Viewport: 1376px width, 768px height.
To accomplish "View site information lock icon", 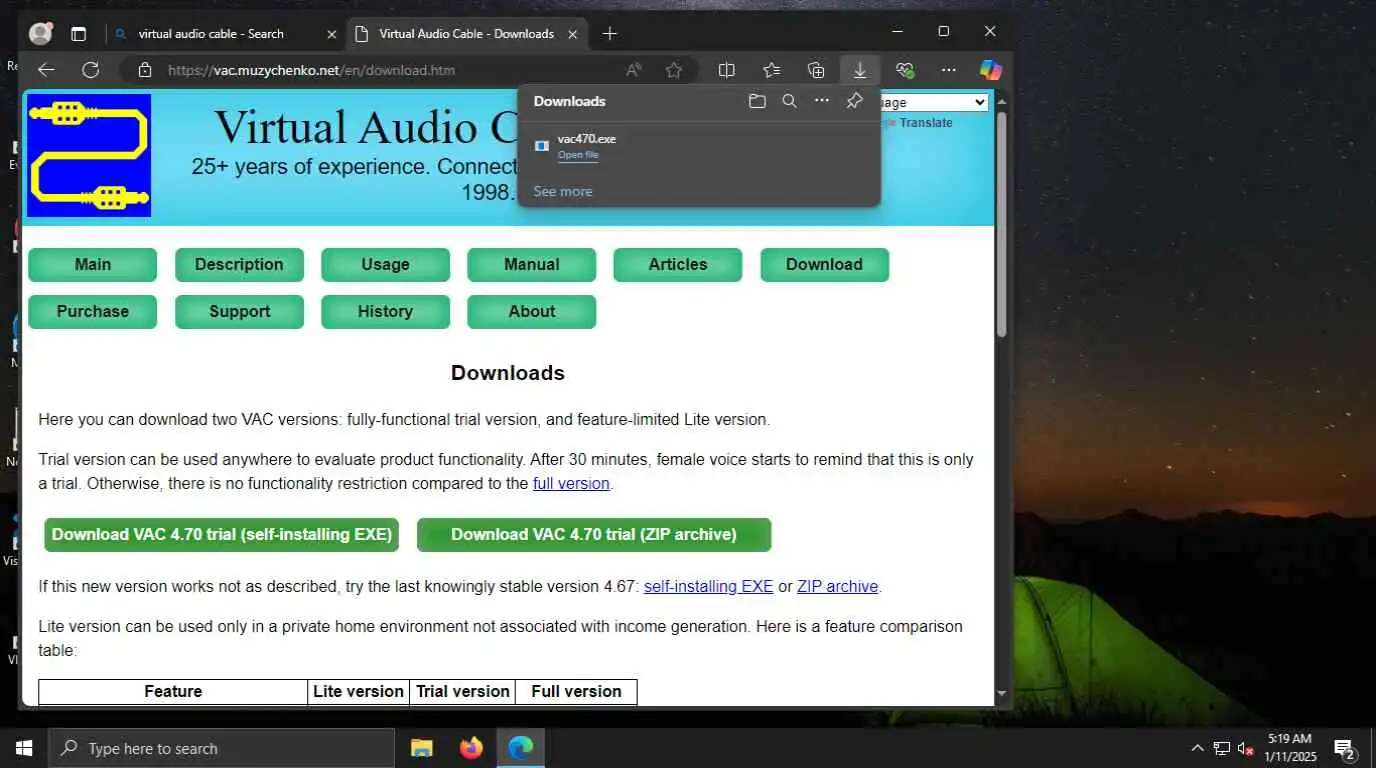I will tap(145, 70).
